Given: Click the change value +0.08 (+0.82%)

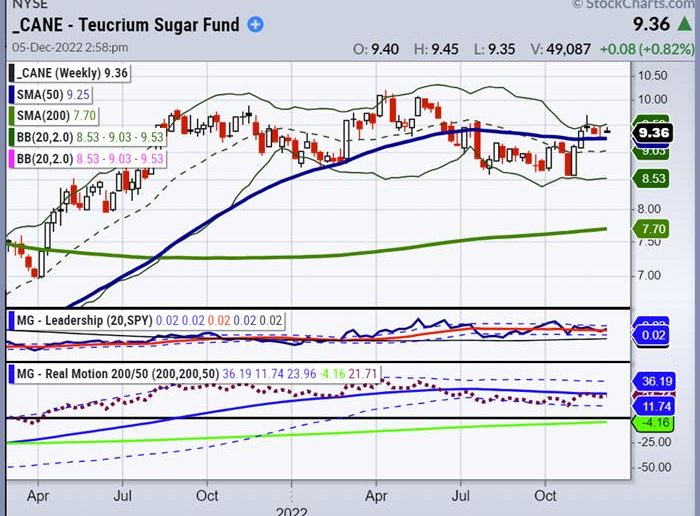Looking at the screenshot, I should click(647, 49).
